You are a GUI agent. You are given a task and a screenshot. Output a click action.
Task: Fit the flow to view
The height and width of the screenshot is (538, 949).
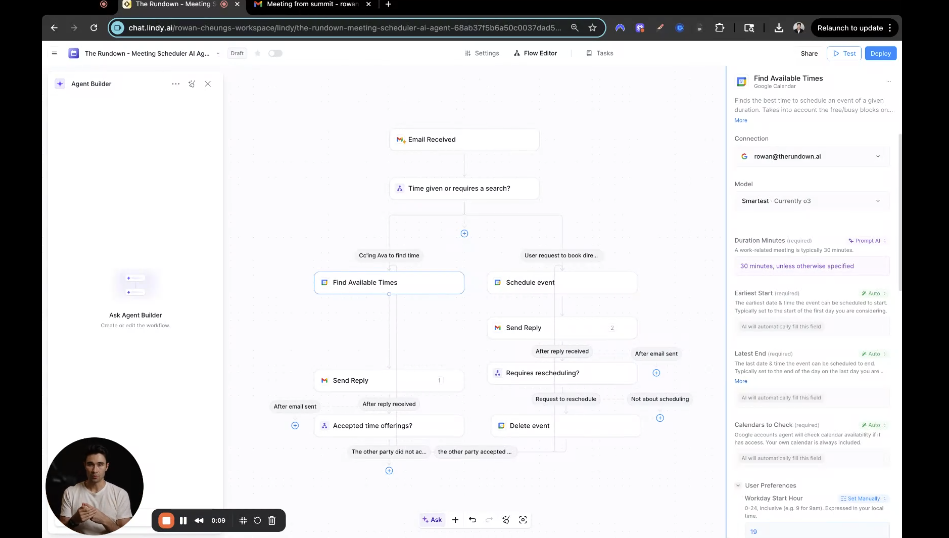523,520
